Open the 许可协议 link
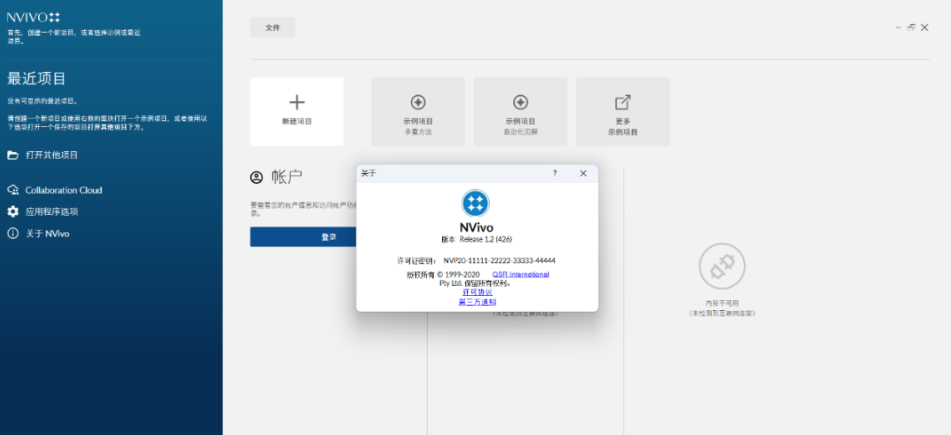Screen dimensions: 951x435 point(477,292)
